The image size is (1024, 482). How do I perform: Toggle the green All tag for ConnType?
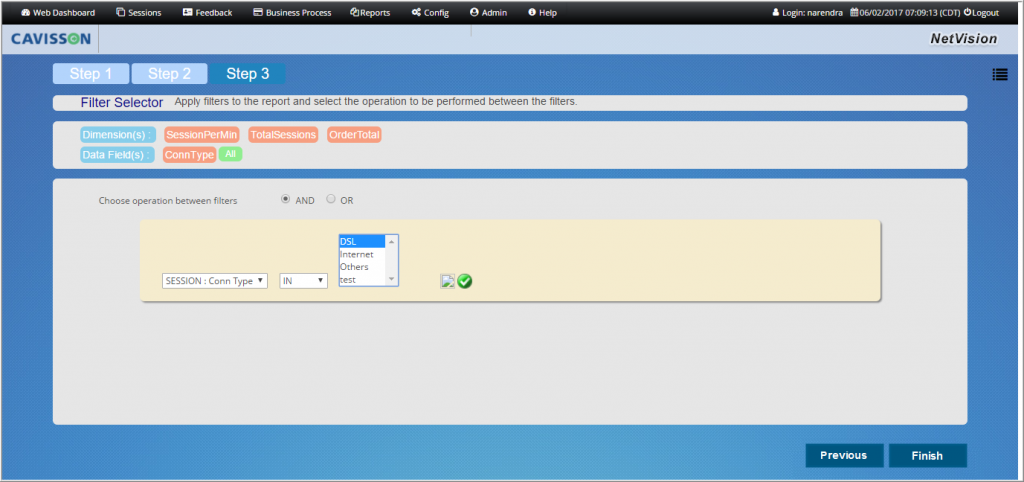[230, 154]
